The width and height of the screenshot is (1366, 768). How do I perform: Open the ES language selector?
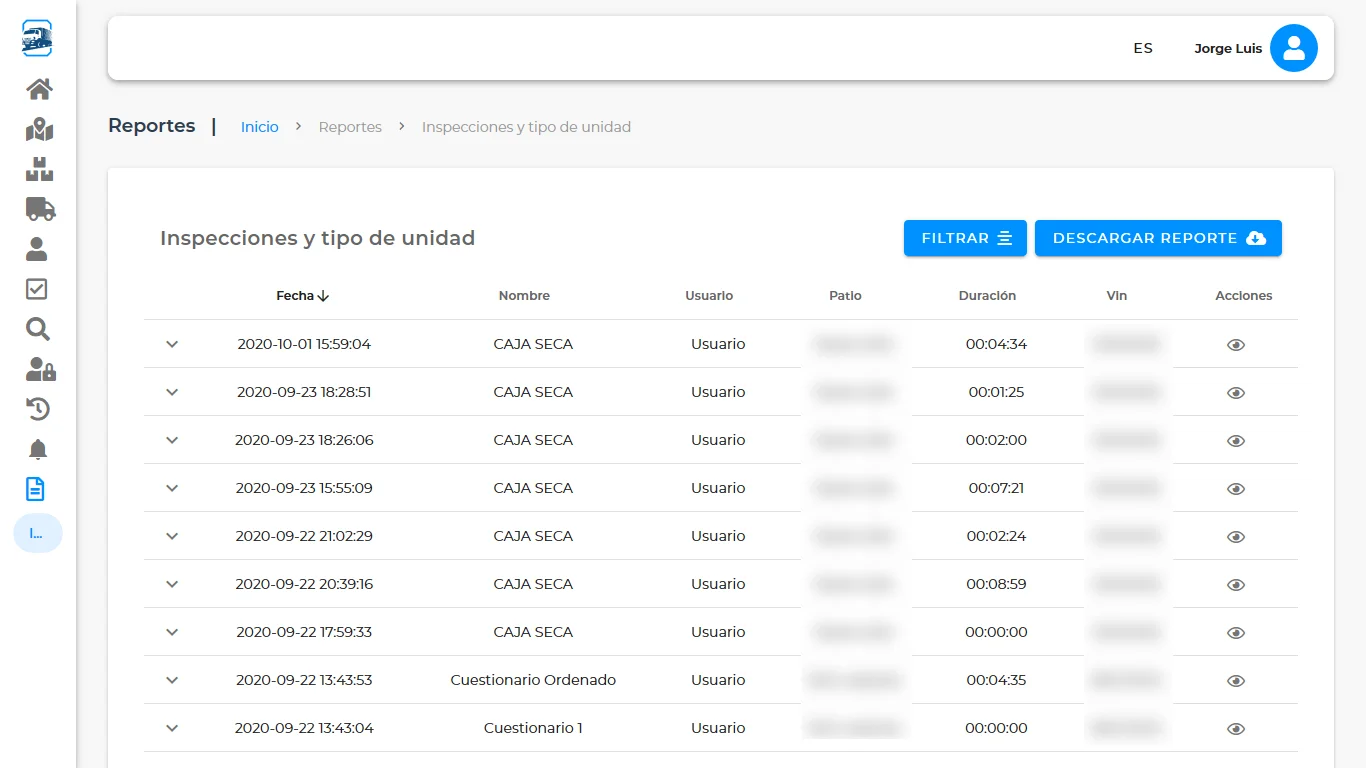point(1142,48)
